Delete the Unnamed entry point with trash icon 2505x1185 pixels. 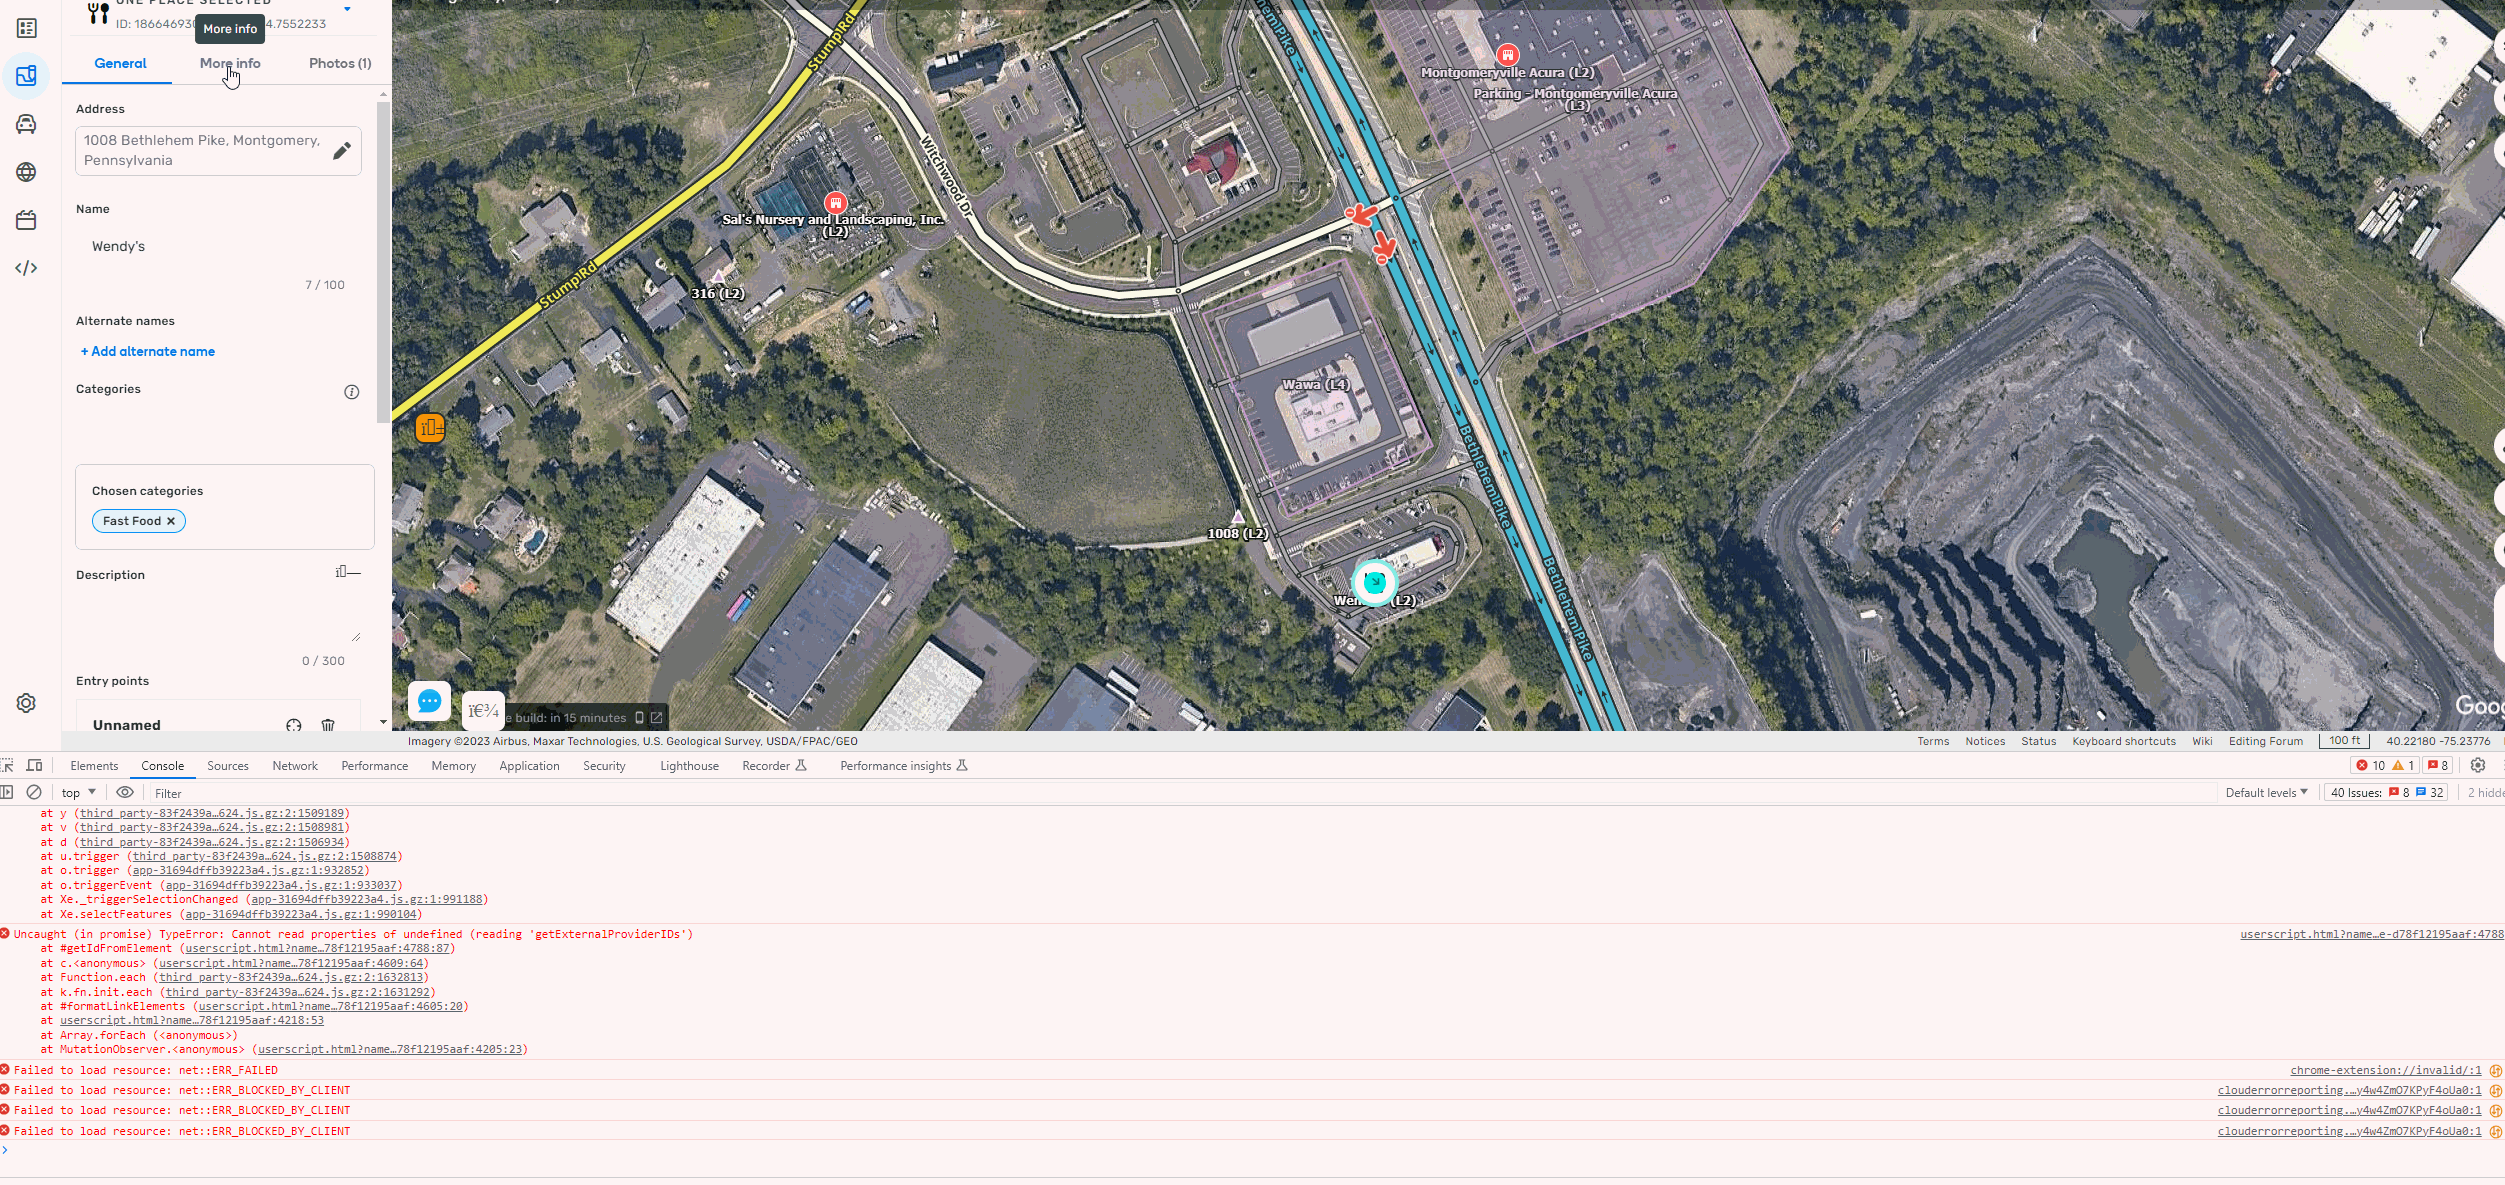click(x=328, y=725)
